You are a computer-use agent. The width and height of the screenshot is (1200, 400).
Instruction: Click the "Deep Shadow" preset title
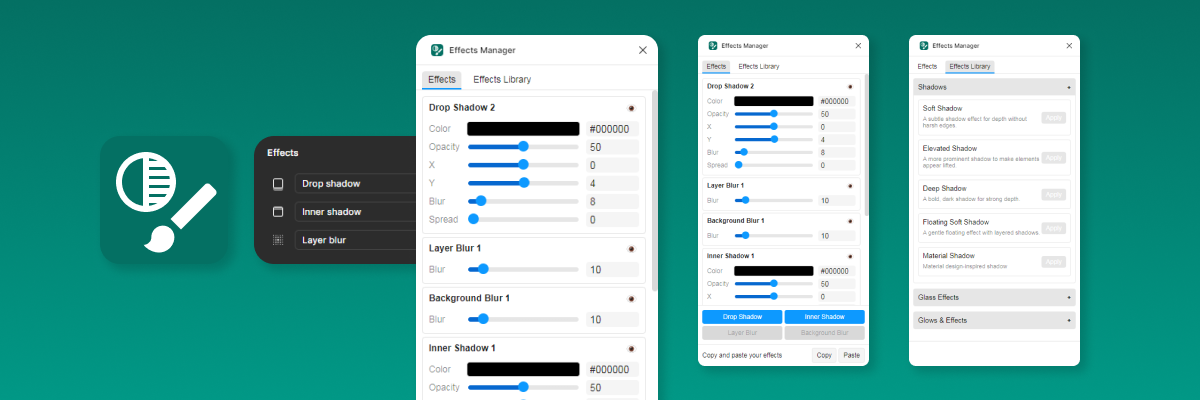coord(944,188)
